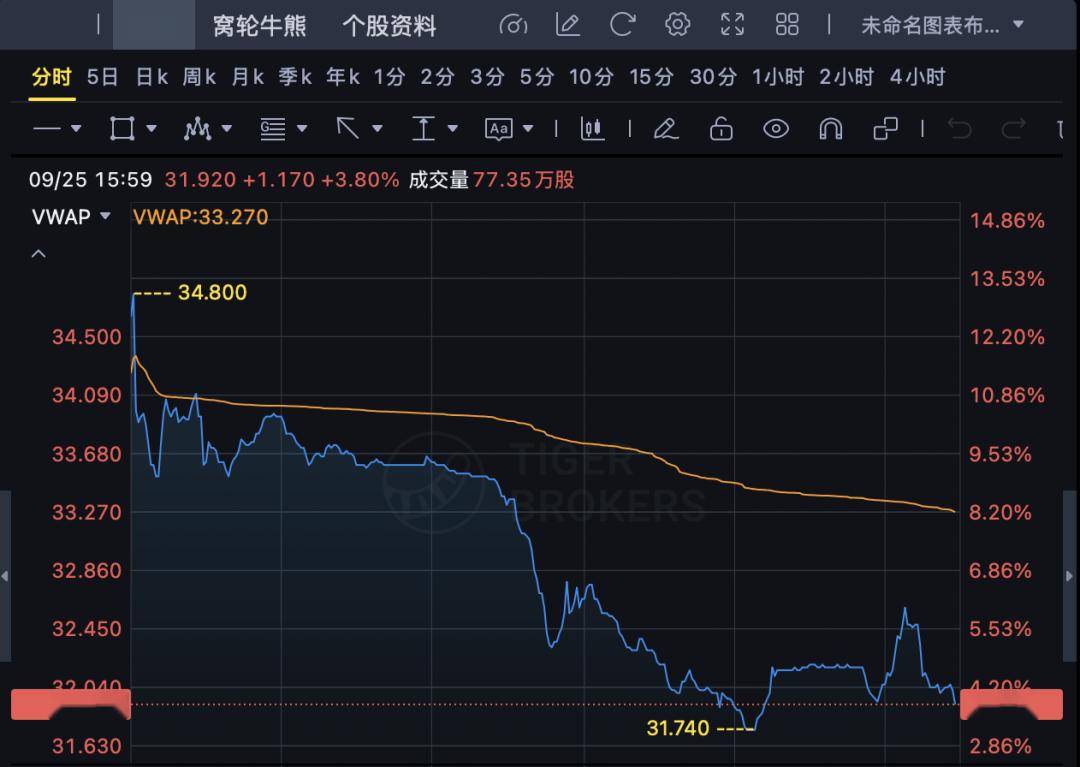Expand the wave pattern tool dropdown arrow
Screen dimensions: 1080x767
pos(227,129)
